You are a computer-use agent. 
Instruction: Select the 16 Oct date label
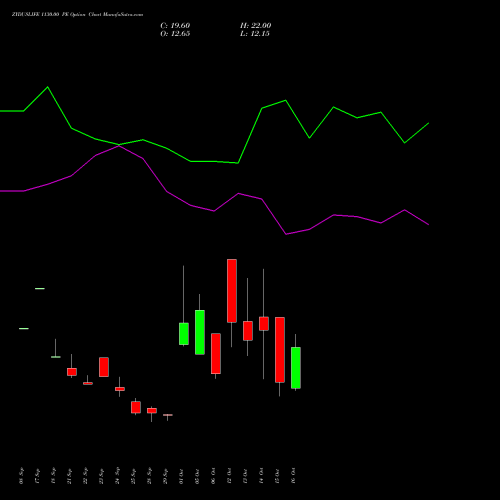294,476
